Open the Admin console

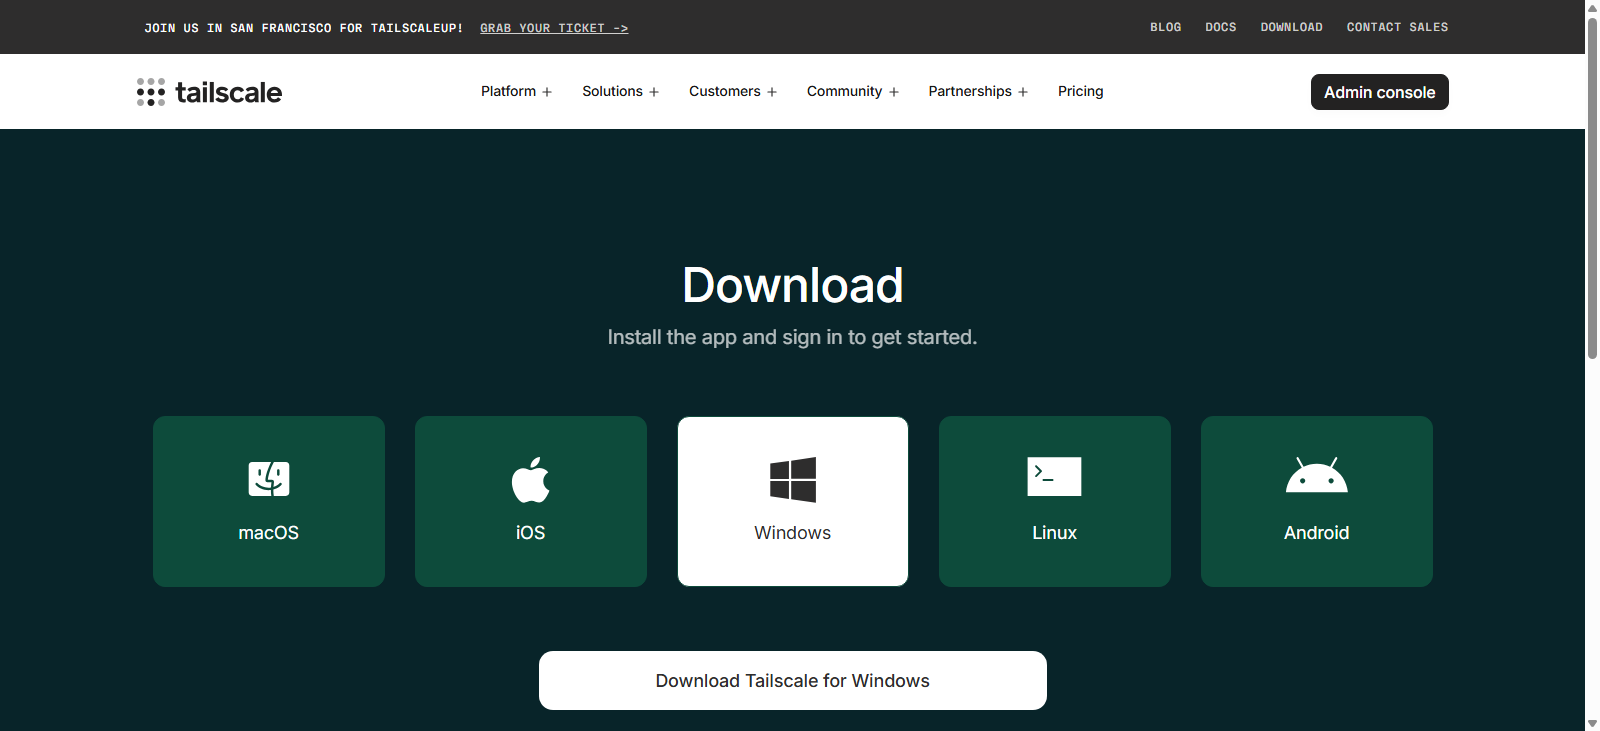click(x=1380, y=92)
